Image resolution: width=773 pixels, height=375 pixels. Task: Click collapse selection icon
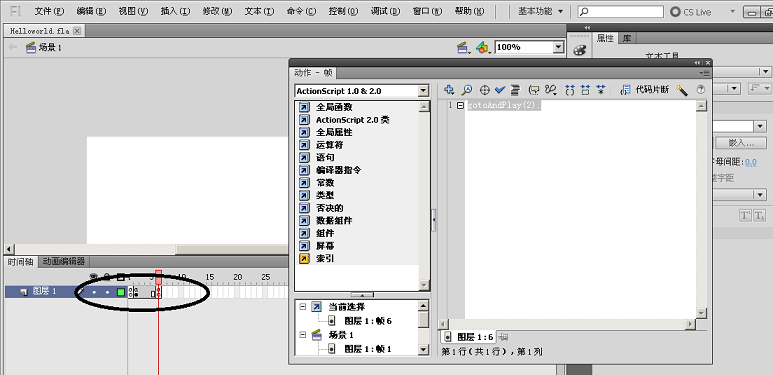click(585, 90)
